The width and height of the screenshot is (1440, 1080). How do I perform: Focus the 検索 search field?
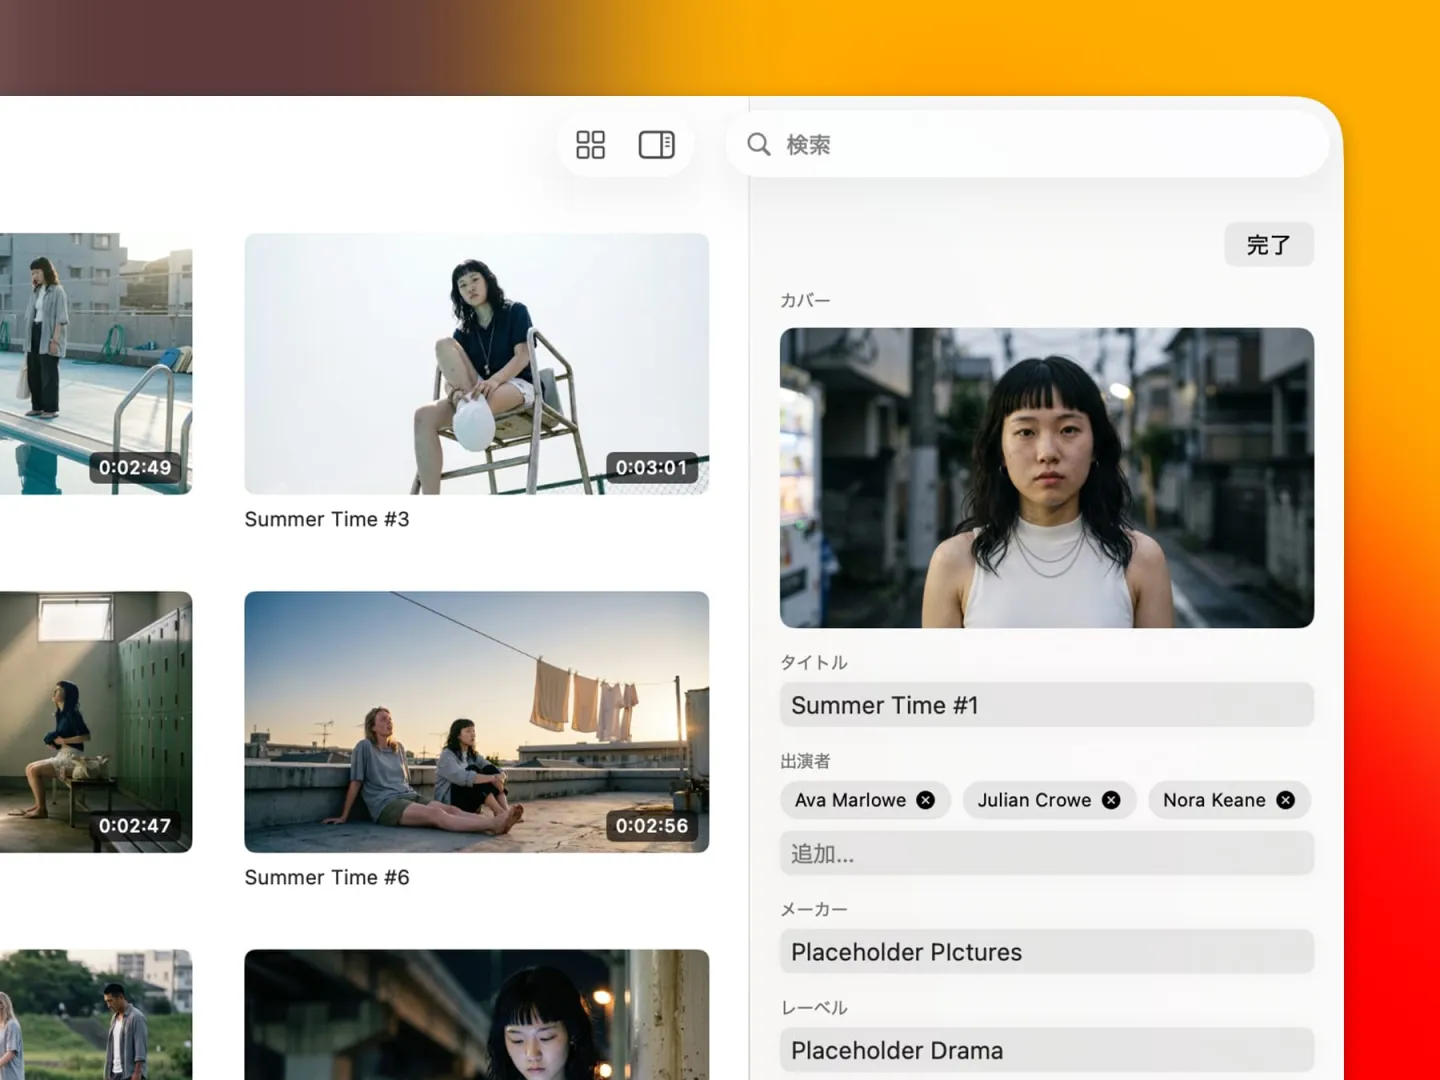click(x=1029, y=145)
